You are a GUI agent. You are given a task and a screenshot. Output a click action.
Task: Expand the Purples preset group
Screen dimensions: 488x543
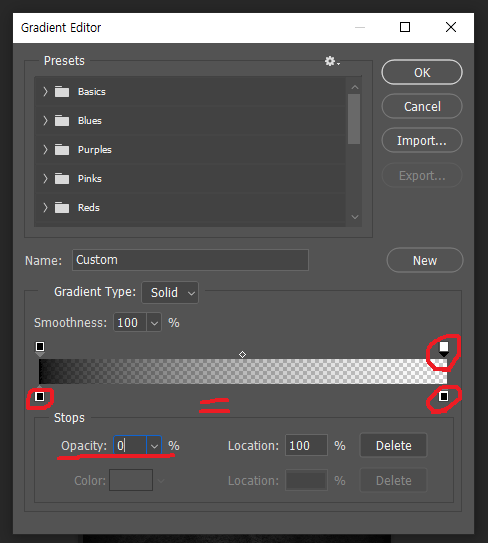pyautogui.click(x=45, y=150)
